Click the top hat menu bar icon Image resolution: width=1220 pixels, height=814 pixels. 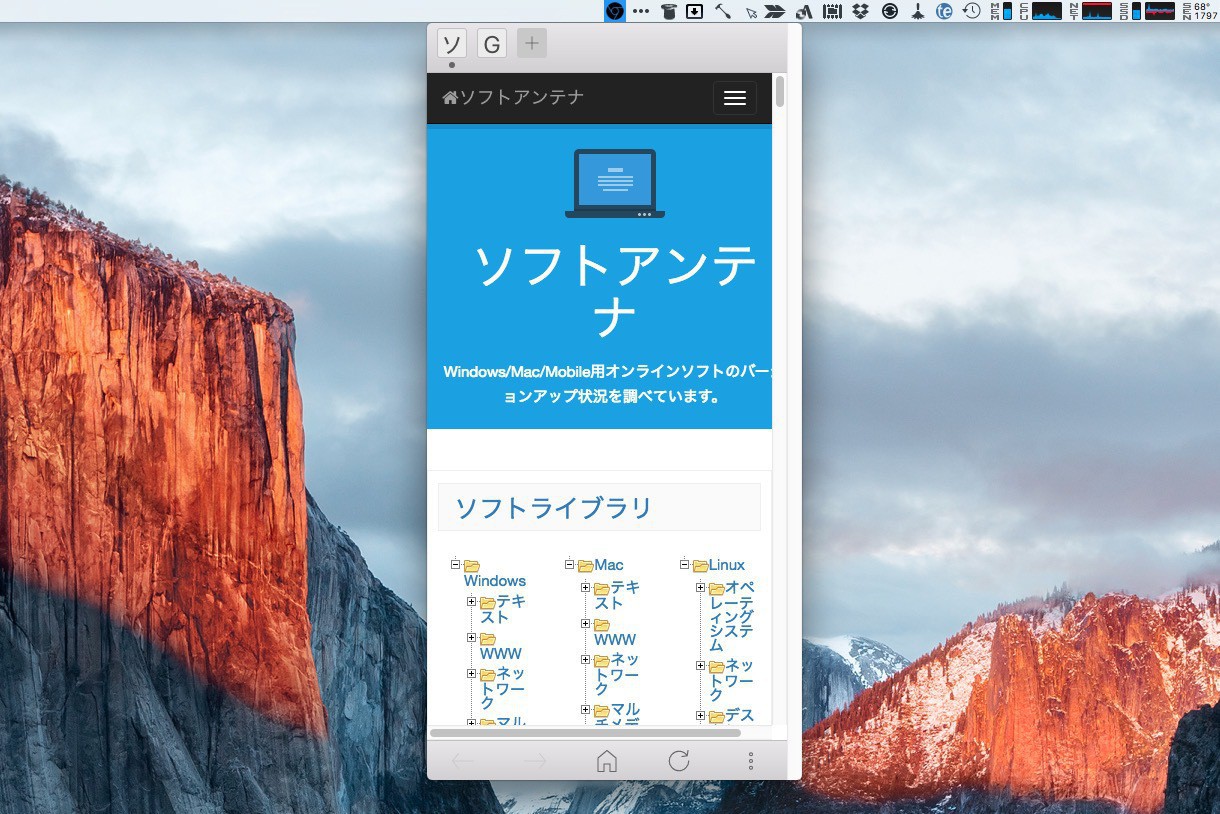point(669,11)
